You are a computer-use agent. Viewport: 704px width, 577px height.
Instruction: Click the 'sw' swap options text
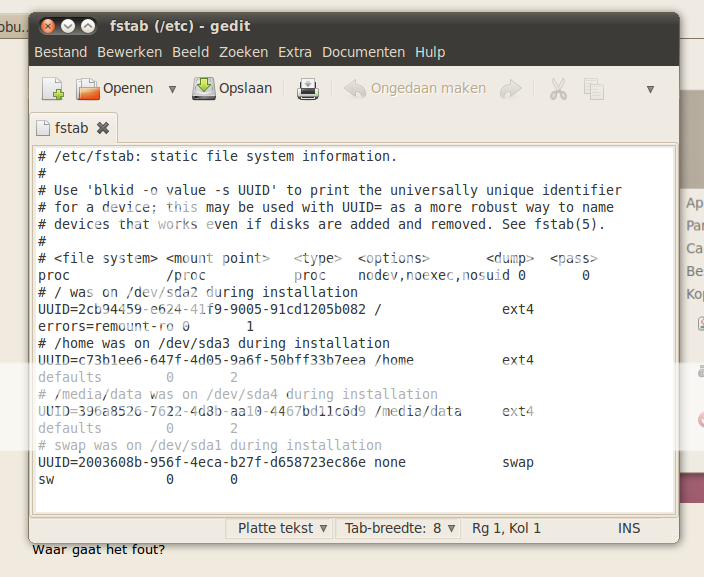point(46,480)
